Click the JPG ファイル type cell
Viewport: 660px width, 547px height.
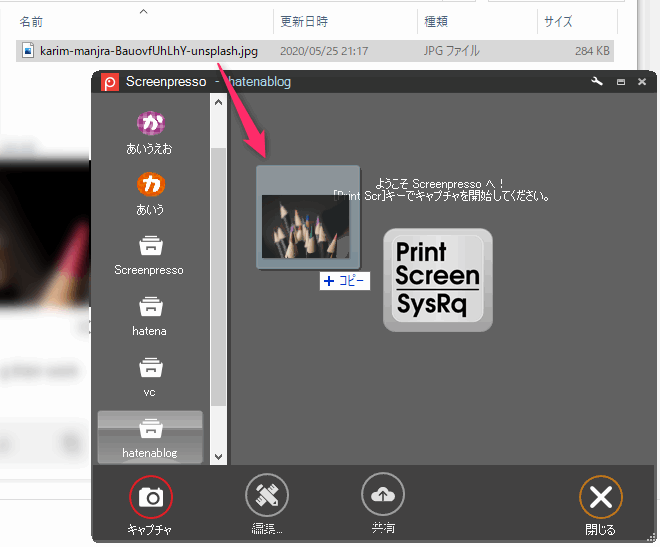tap(452, 51)
